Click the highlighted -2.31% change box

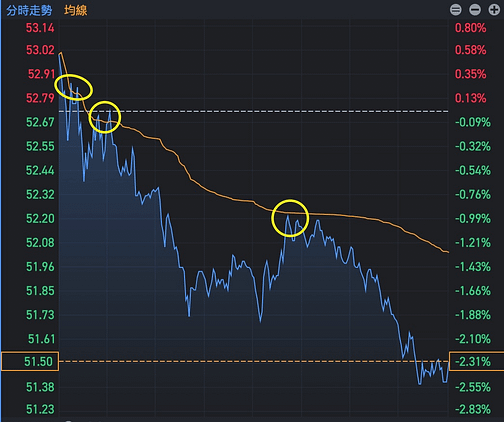[x=477, y=361]
